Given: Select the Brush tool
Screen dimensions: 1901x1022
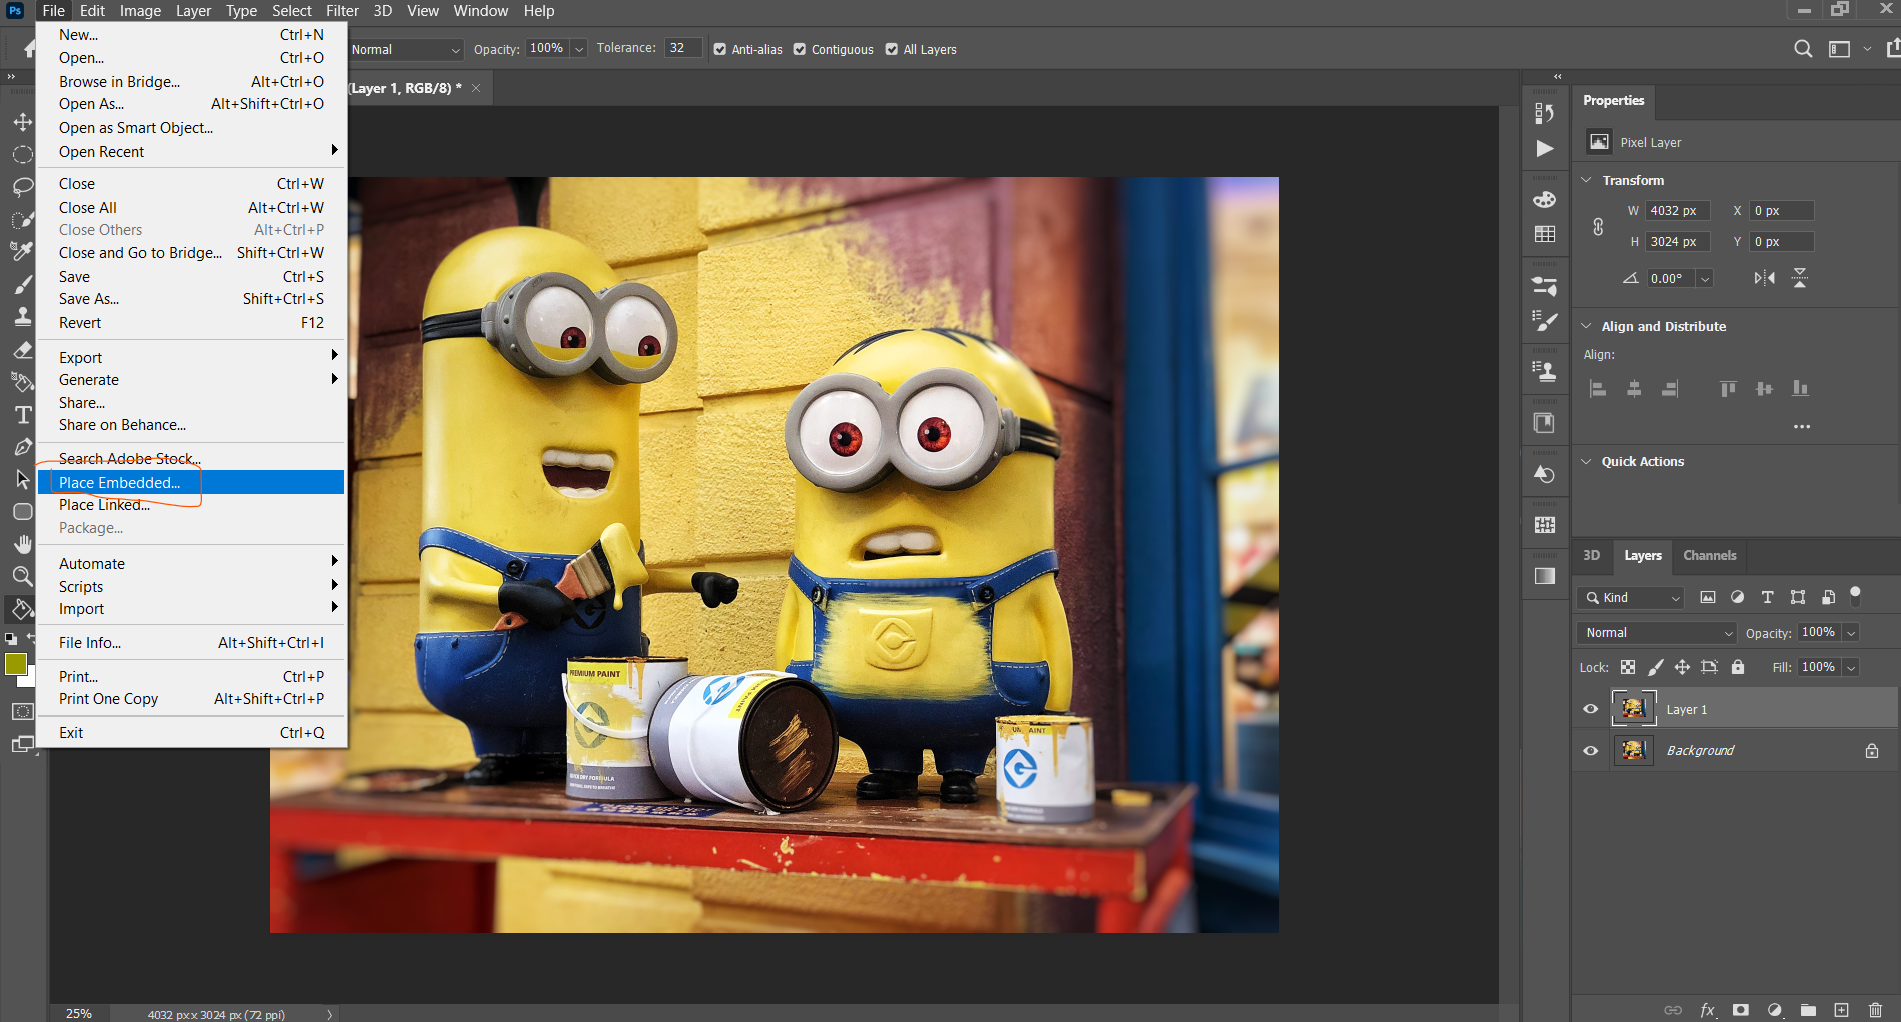Looking at the screenshot, I should 22,284.
